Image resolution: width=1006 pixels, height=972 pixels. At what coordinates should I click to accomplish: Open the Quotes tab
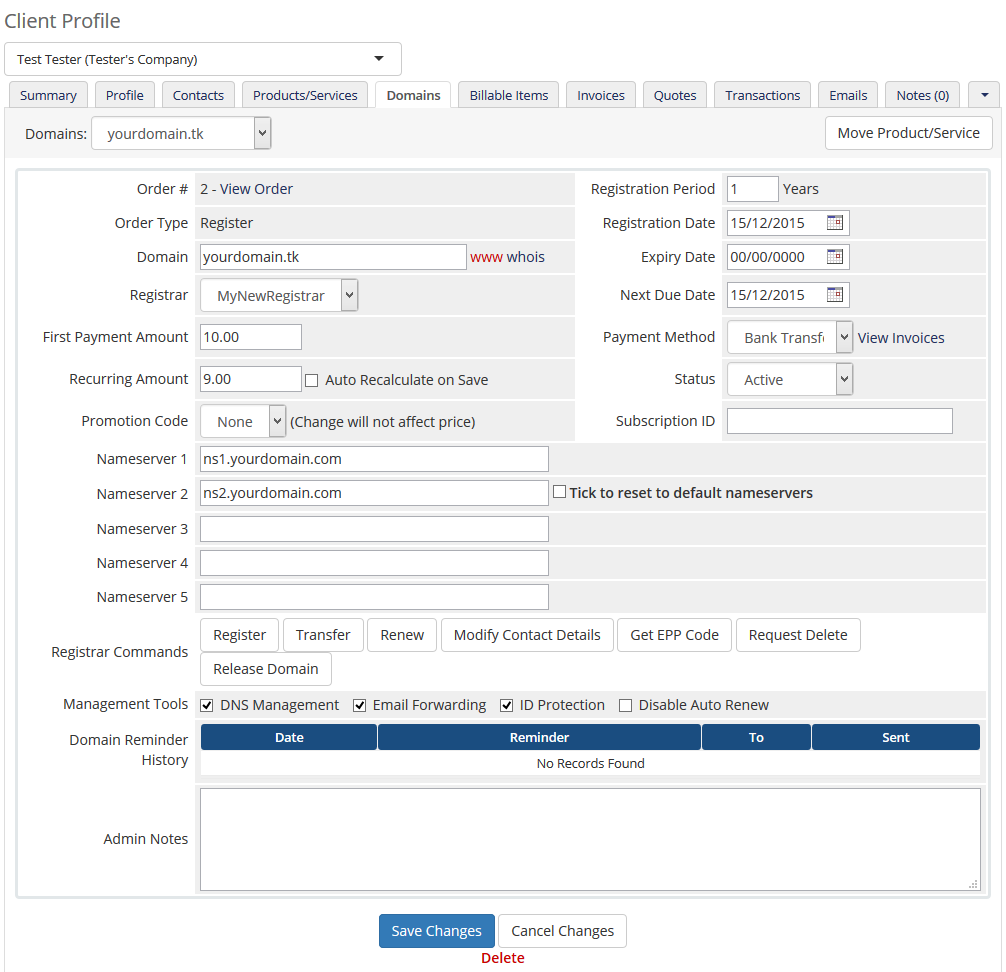(x=675, y=95)
